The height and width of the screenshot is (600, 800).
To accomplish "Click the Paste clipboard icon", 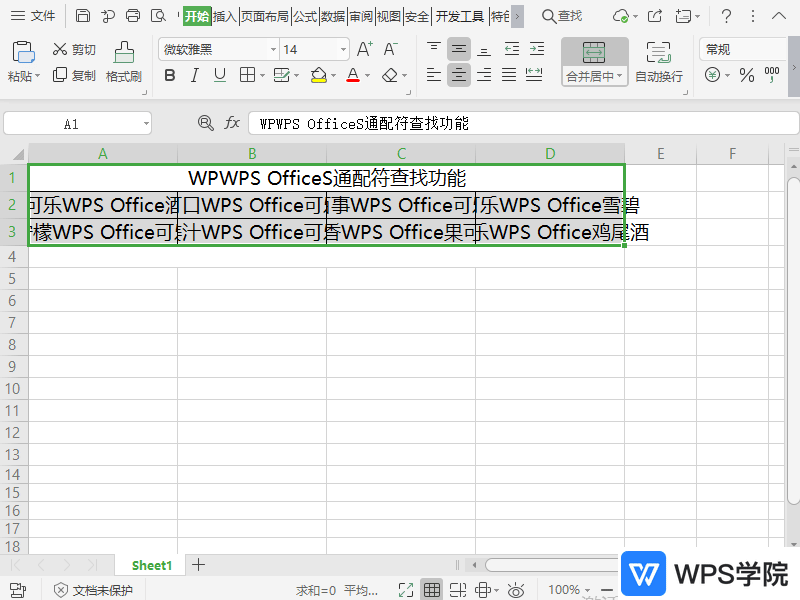I will 23,52.
